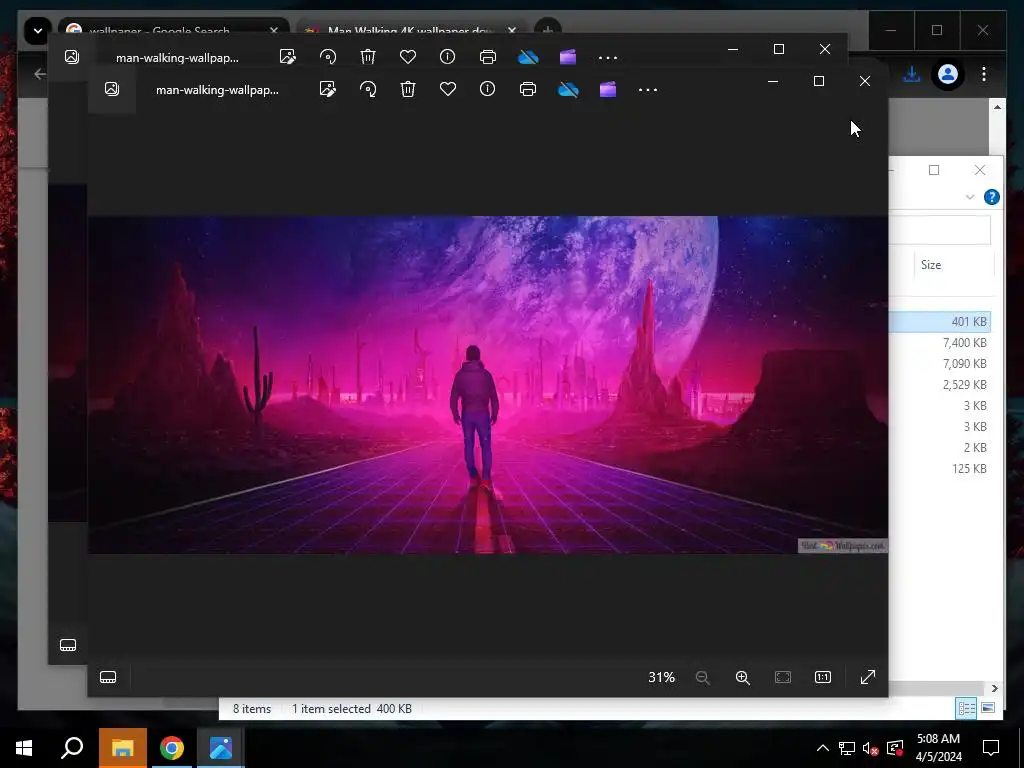Rotate the image in front Photos window
Screen dimensions: 1024x768
[x=368, y=89]
